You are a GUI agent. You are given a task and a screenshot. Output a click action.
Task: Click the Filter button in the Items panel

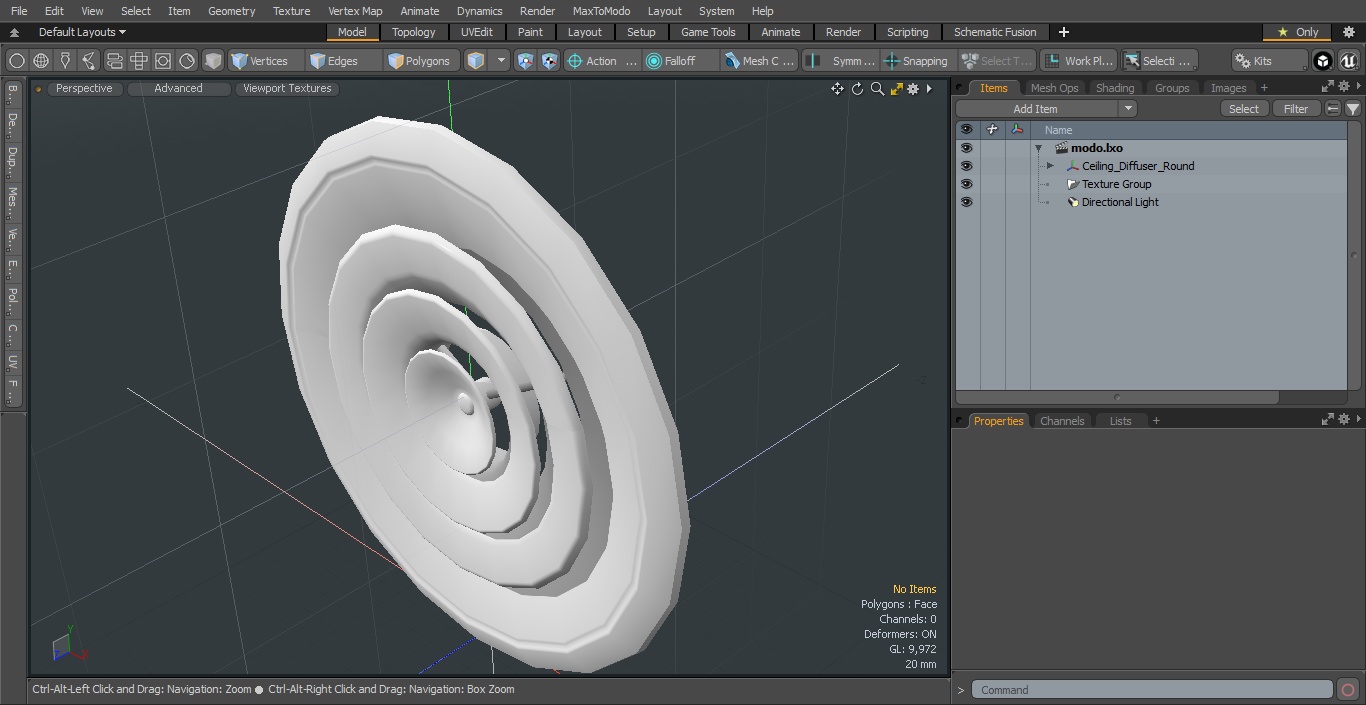[1296, 109]
